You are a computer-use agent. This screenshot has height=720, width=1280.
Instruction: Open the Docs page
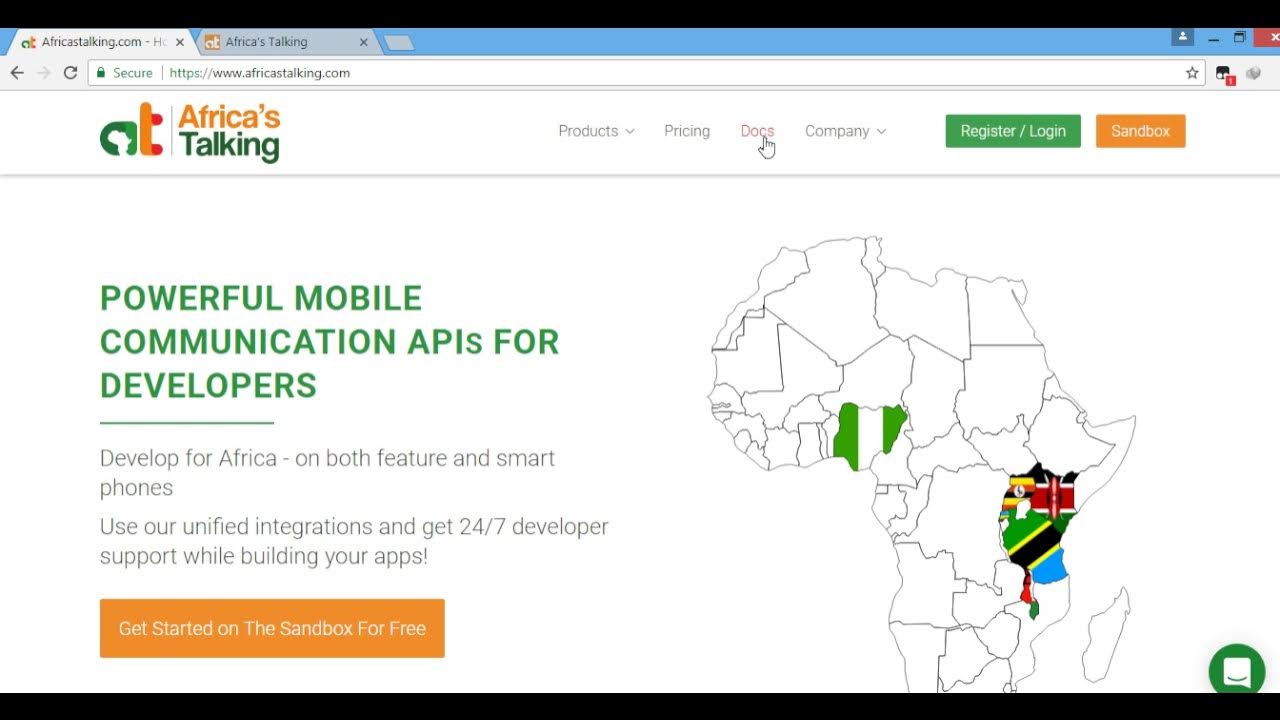tap(757, 131)
